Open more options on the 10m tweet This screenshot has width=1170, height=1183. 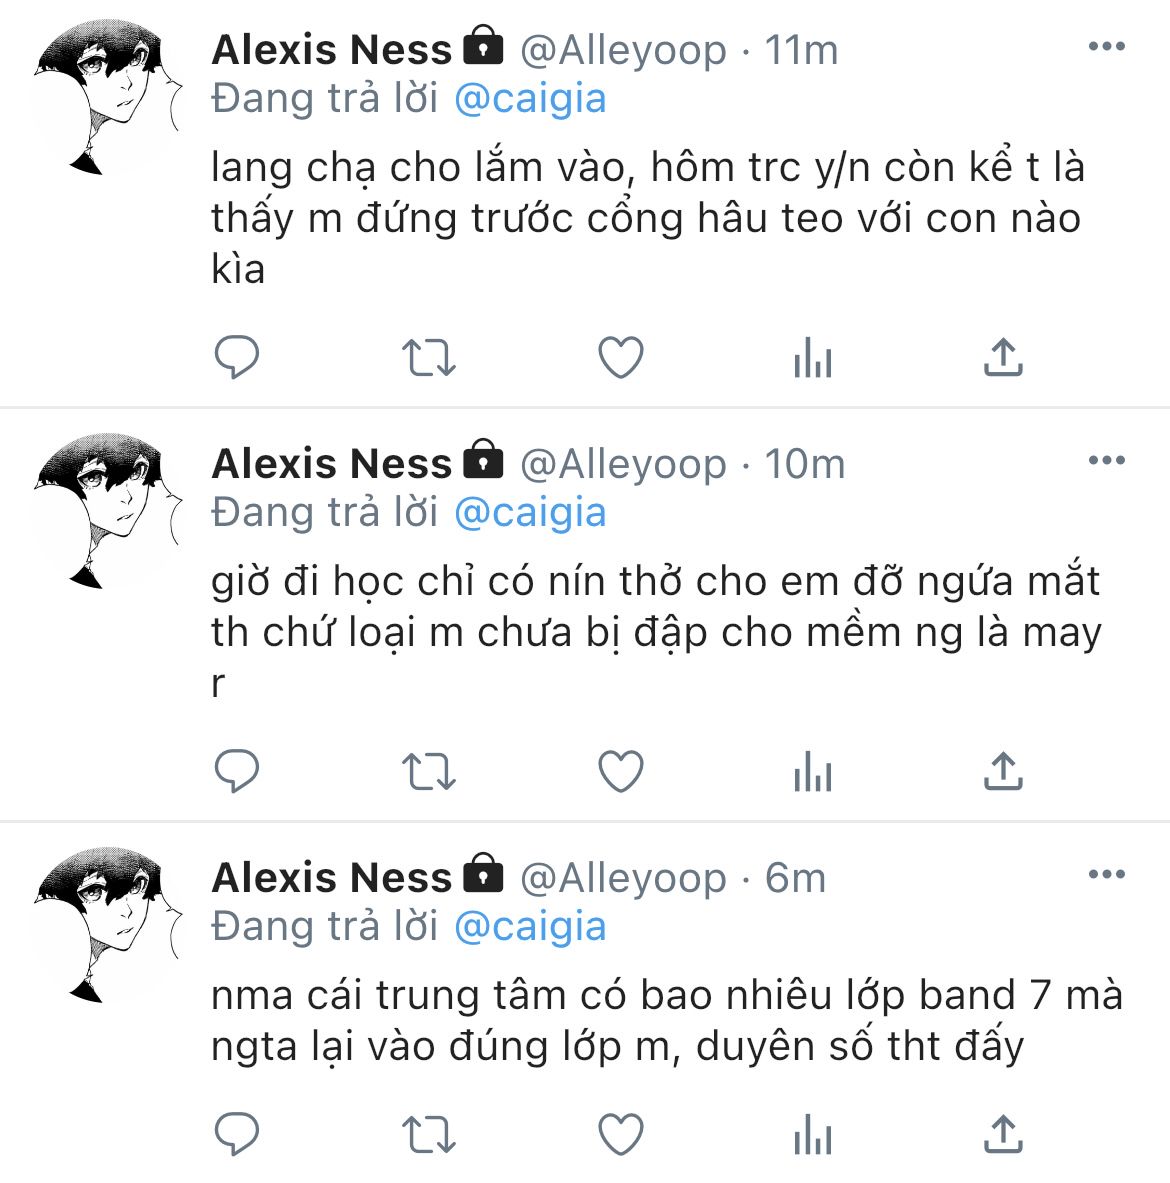click(1107, 460)
